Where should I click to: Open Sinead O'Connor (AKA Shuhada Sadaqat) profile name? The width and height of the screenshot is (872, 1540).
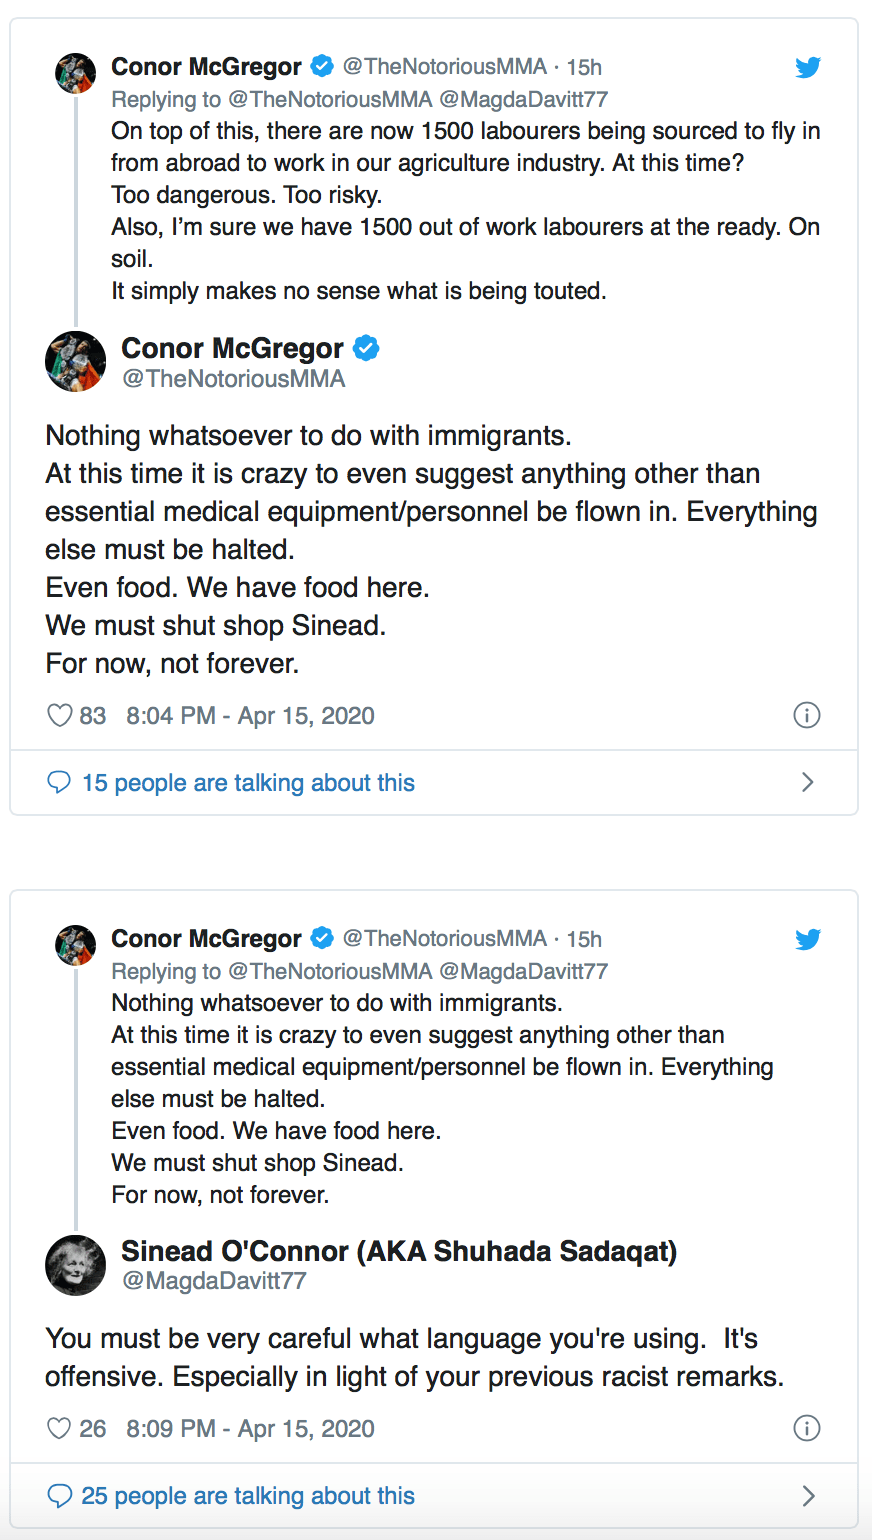pos(398,1251)
